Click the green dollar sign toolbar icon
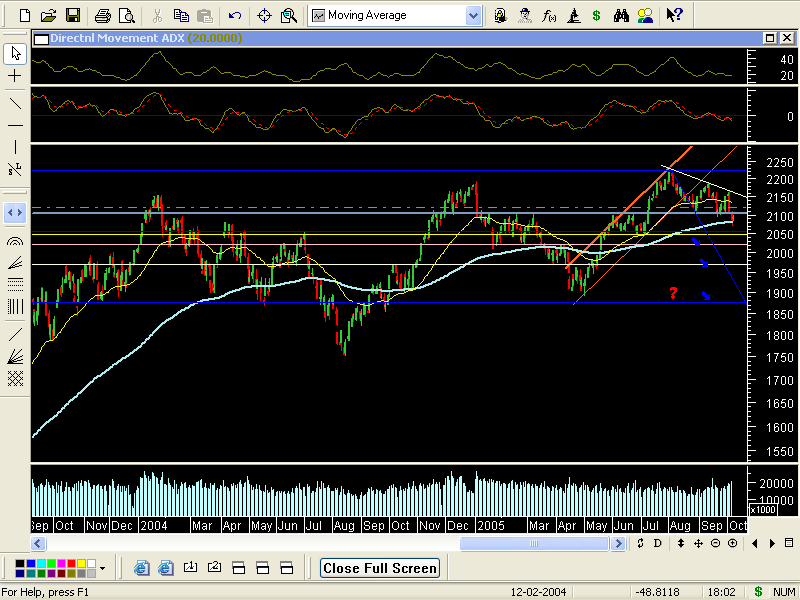 coord(596,15)
